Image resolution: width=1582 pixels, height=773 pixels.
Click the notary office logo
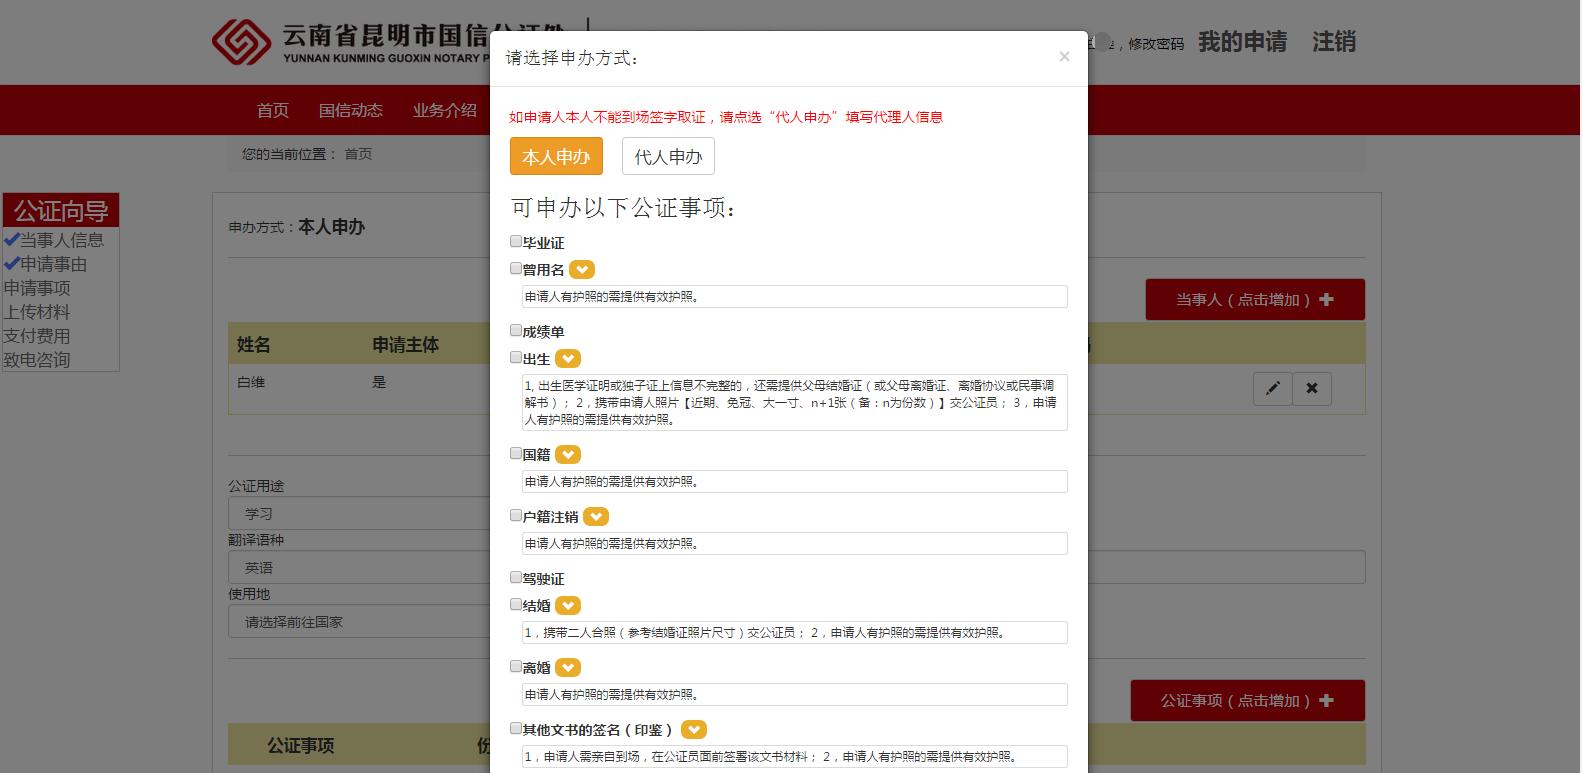(x=241, y=42)
